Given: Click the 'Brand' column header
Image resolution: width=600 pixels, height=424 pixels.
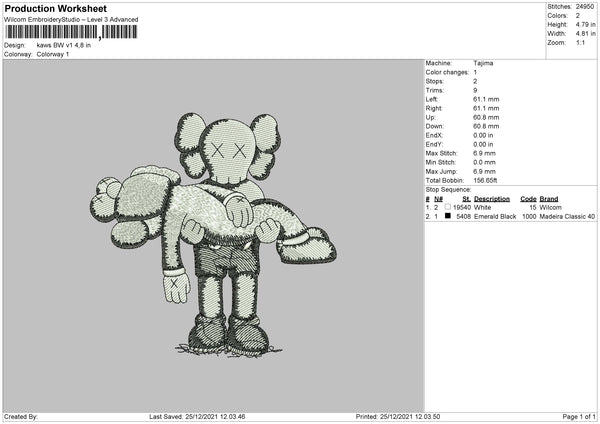Looking at the screenshot, I should click(x=549, y=199).
